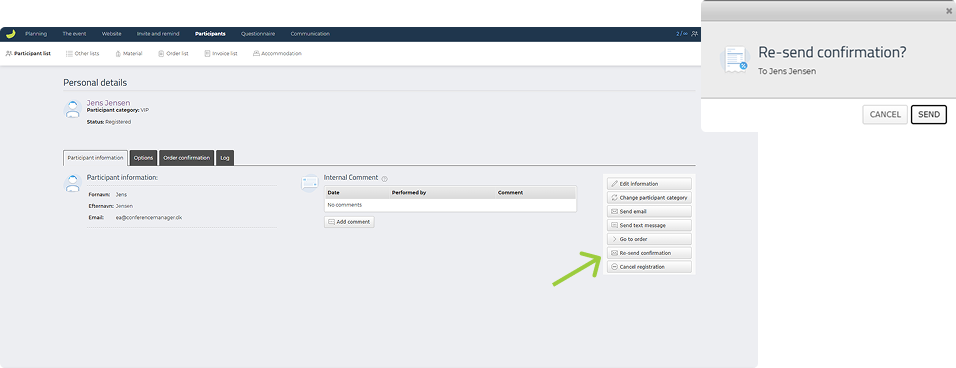Open the Invoice list submenu
The width and height of the screenshot is (956, 368).
[x=221, y=54]
